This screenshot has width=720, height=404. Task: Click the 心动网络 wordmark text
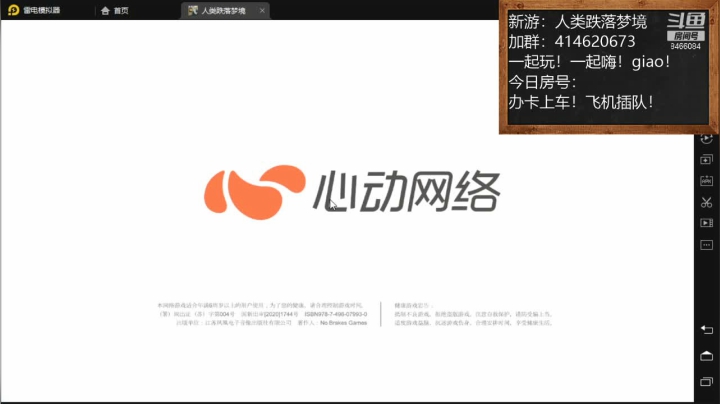407,191
